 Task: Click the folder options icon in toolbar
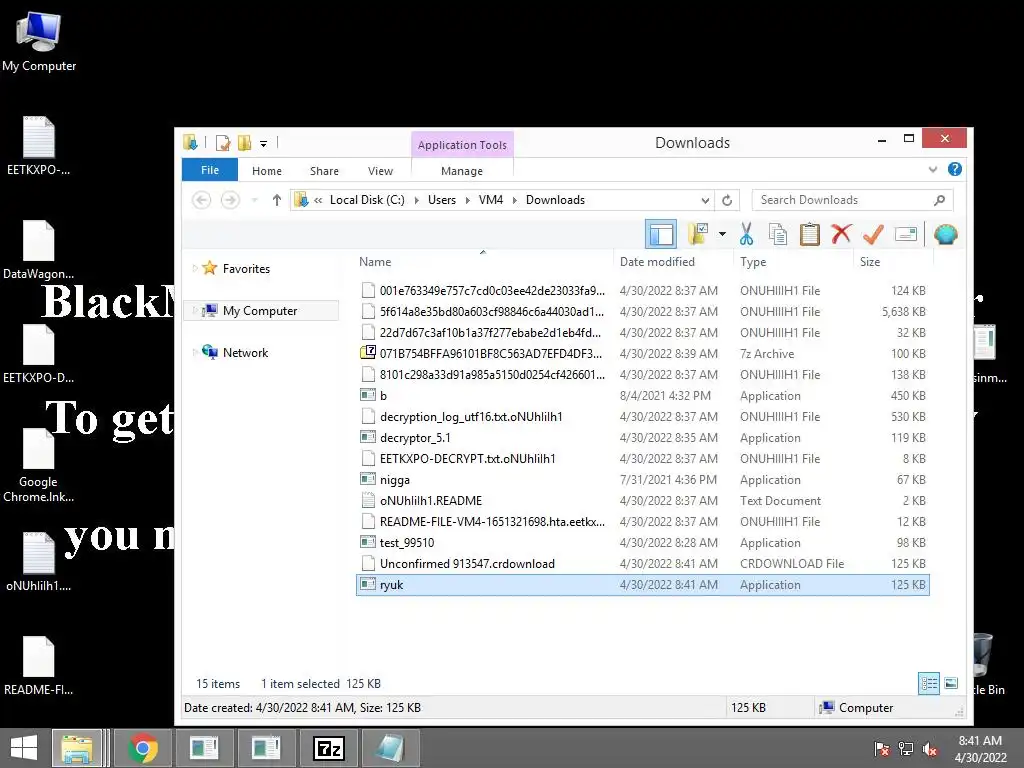(698, 234)
